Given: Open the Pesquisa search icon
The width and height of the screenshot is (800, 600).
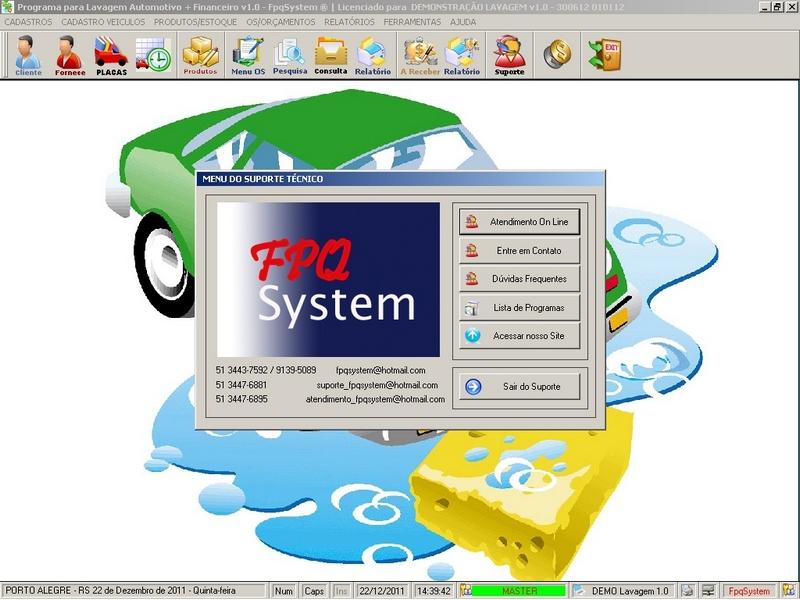Looking at the screenshot, I should 290,56.
